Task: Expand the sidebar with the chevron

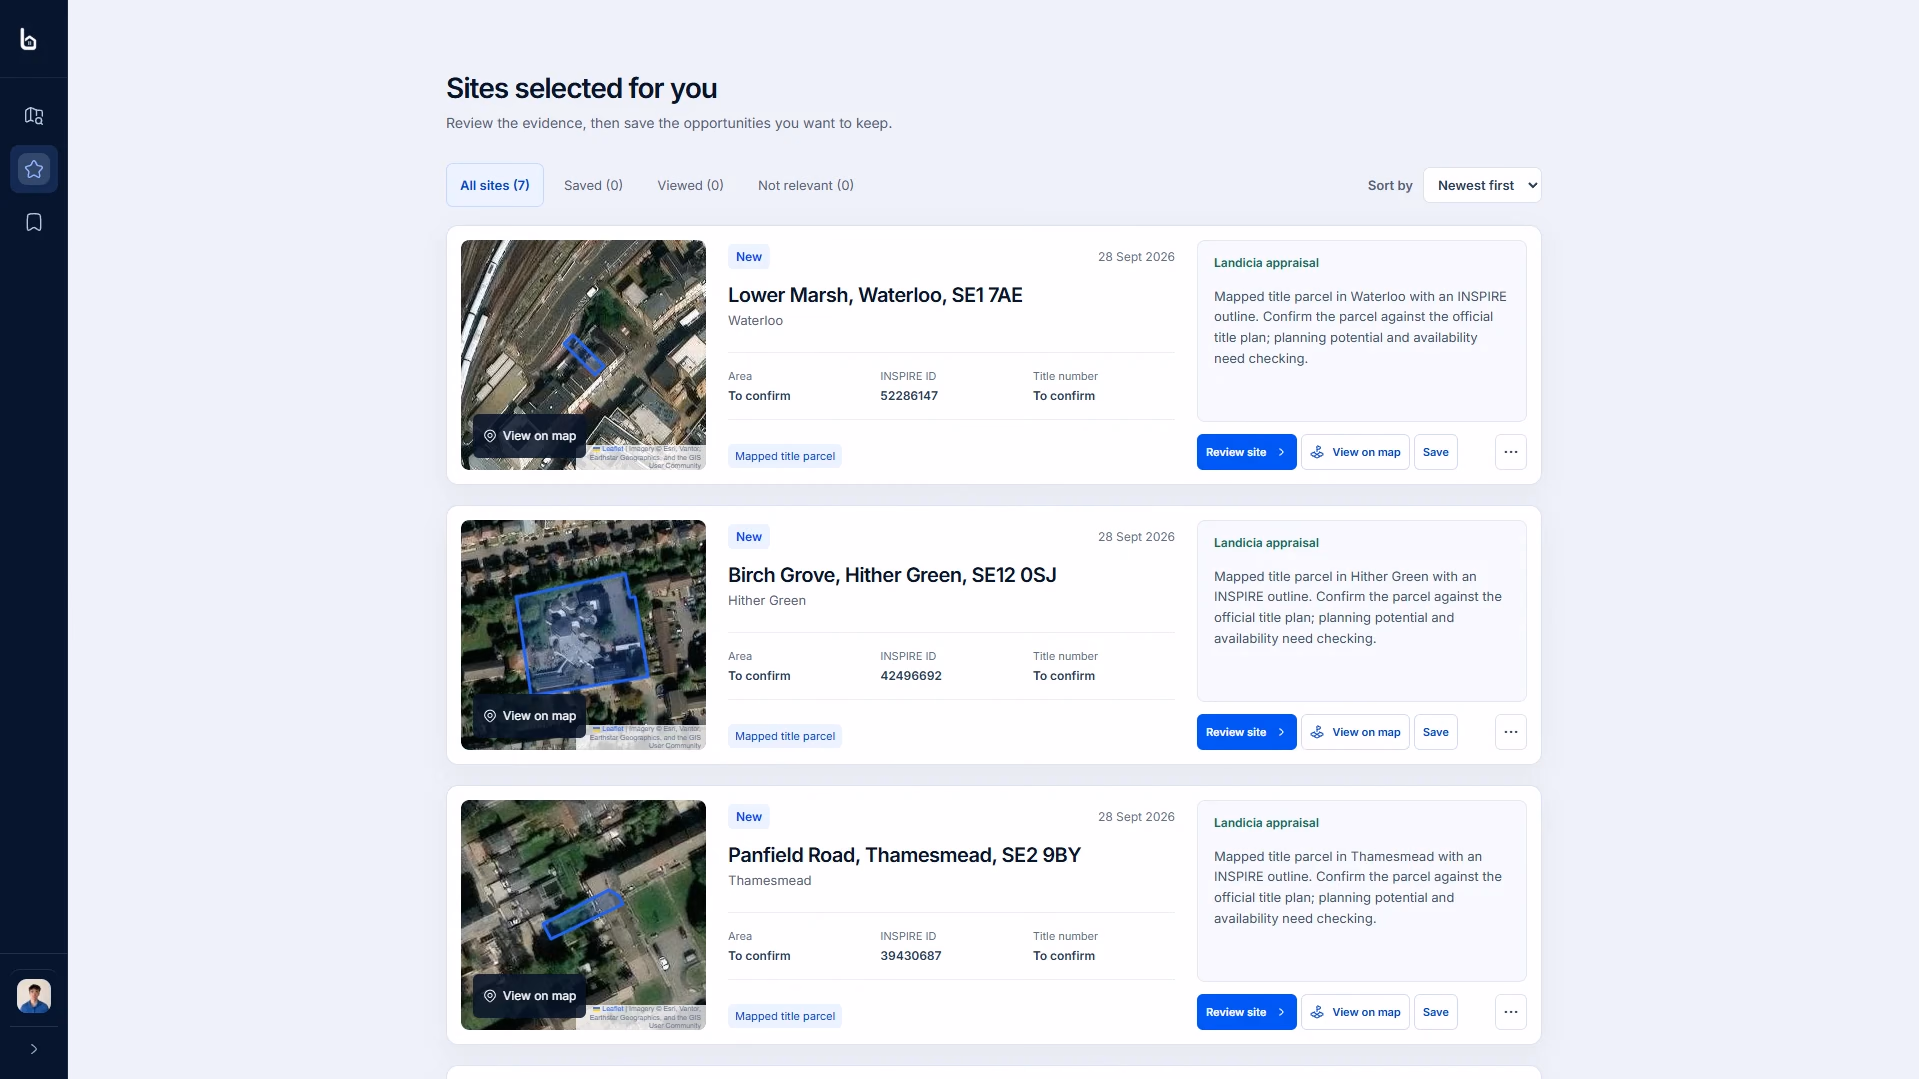Action: 34,1049
